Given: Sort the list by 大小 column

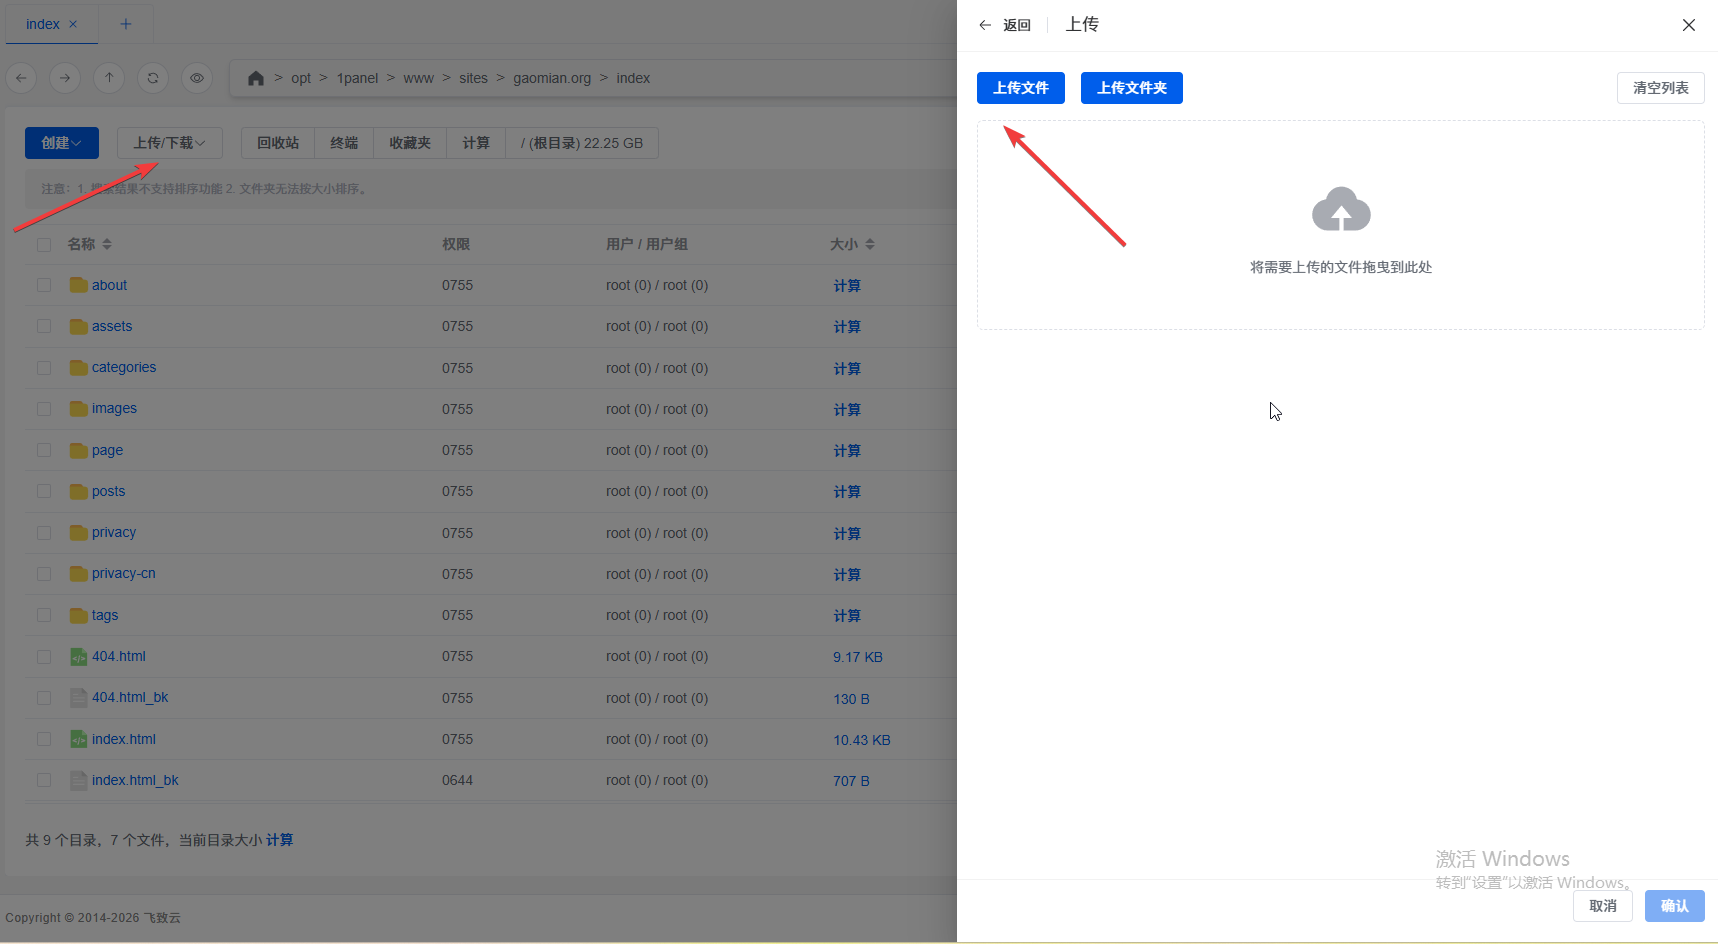Looking at the screenshot, I should pos(852,244).
